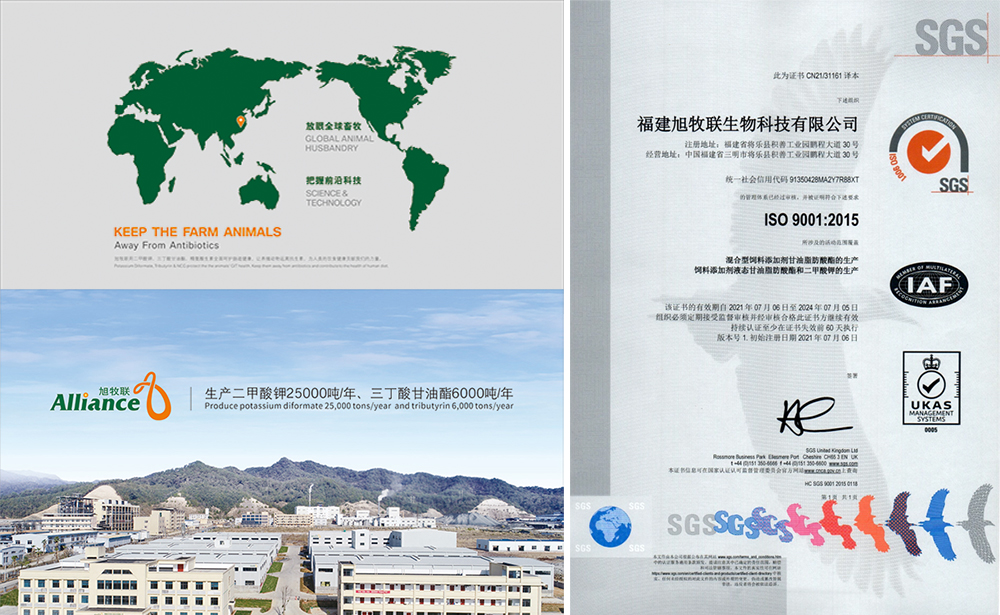The width and height of the screenshot is (1000, 615).
Task: Click the "SGS United Kingdom Ltd" text
Action: (x=832, y=450)
